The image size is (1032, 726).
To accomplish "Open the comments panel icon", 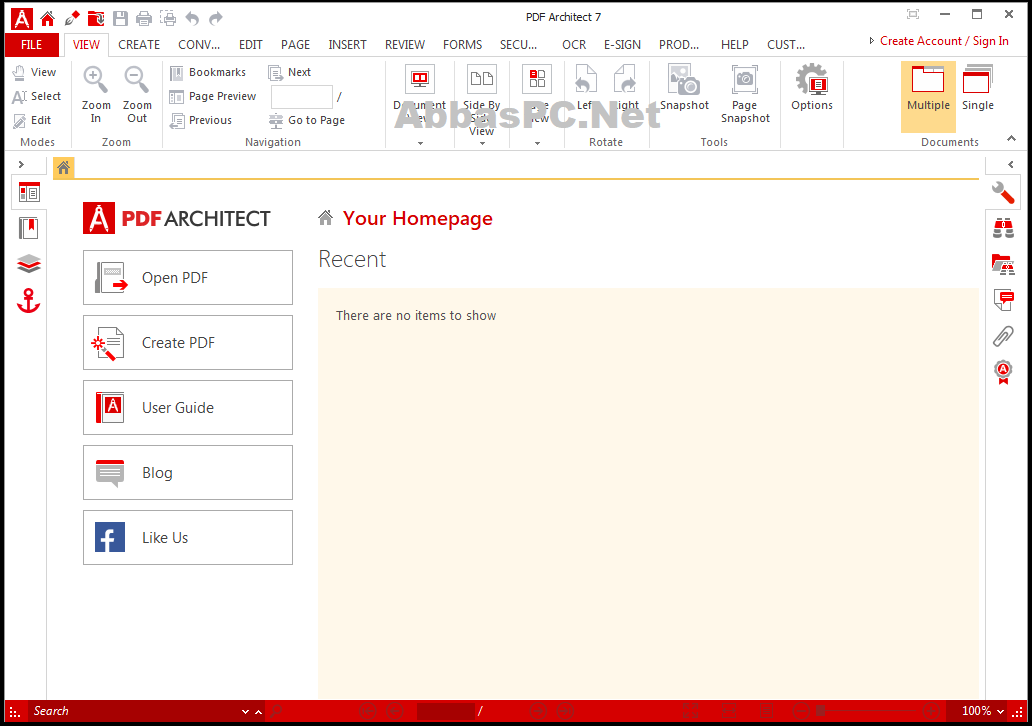I will [x=1003, y=300].
